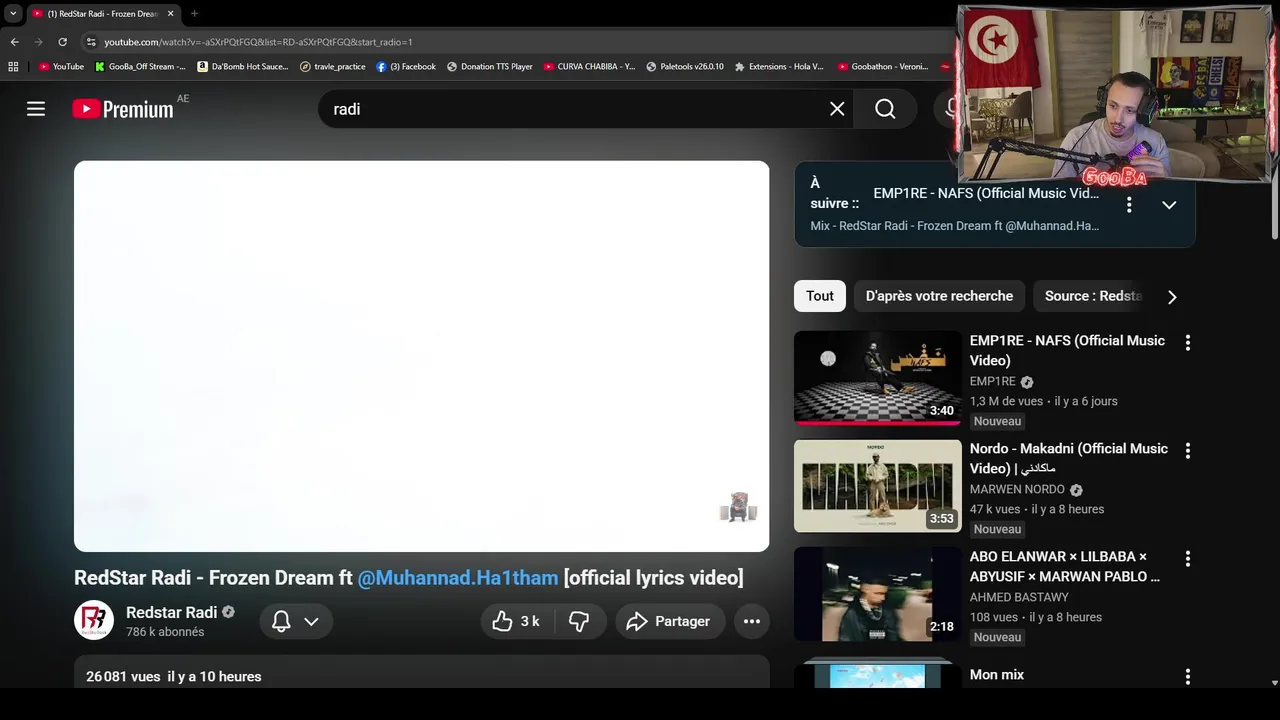Open Nordo - Makadni thumbnail
The image size is (1280, 720).
(878, 486)
